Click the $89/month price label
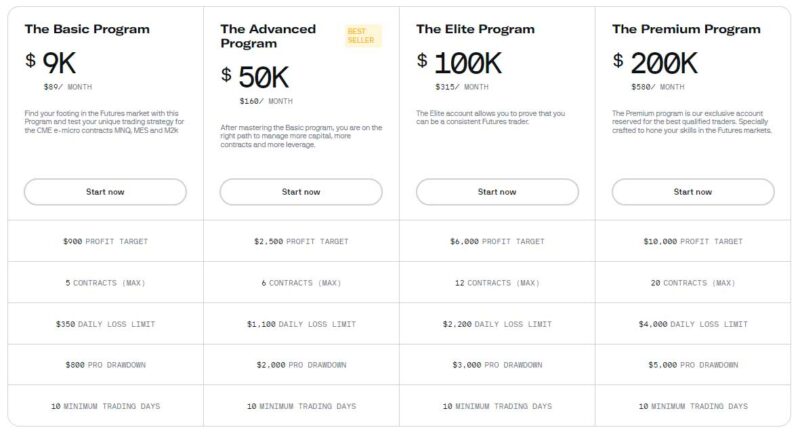The image size is (800, 434). click(x=68, y=87)
